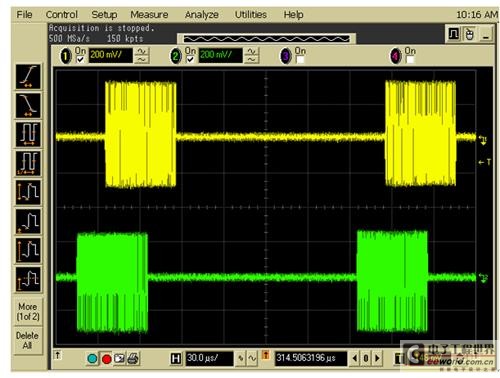Select the fall time measurement icon
Screen dimensions: 500x378
28,105
